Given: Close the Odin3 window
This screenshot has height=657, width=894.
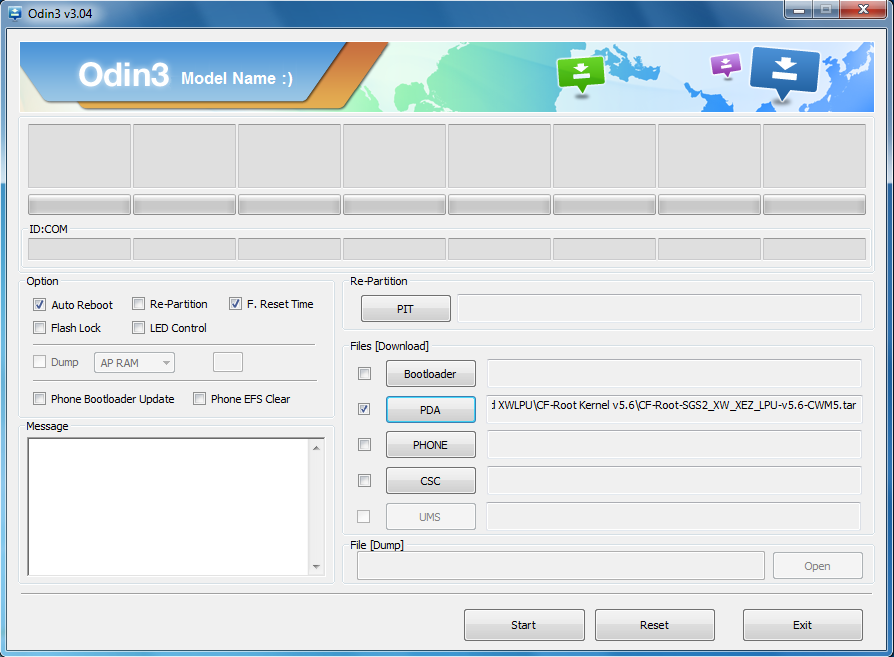Looking at the screenshot, I should [x=864, y=10].
